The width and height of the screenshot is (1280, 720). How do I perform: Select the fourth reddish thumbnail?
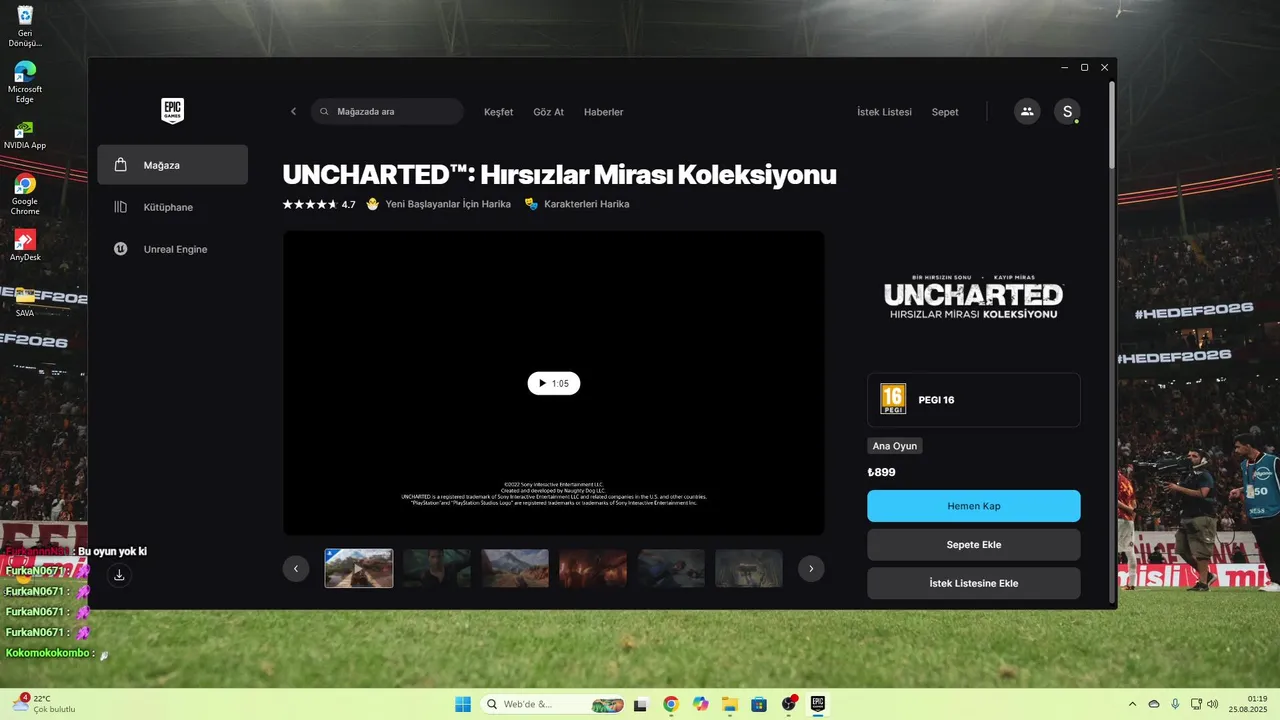click(x=593, y=568)
